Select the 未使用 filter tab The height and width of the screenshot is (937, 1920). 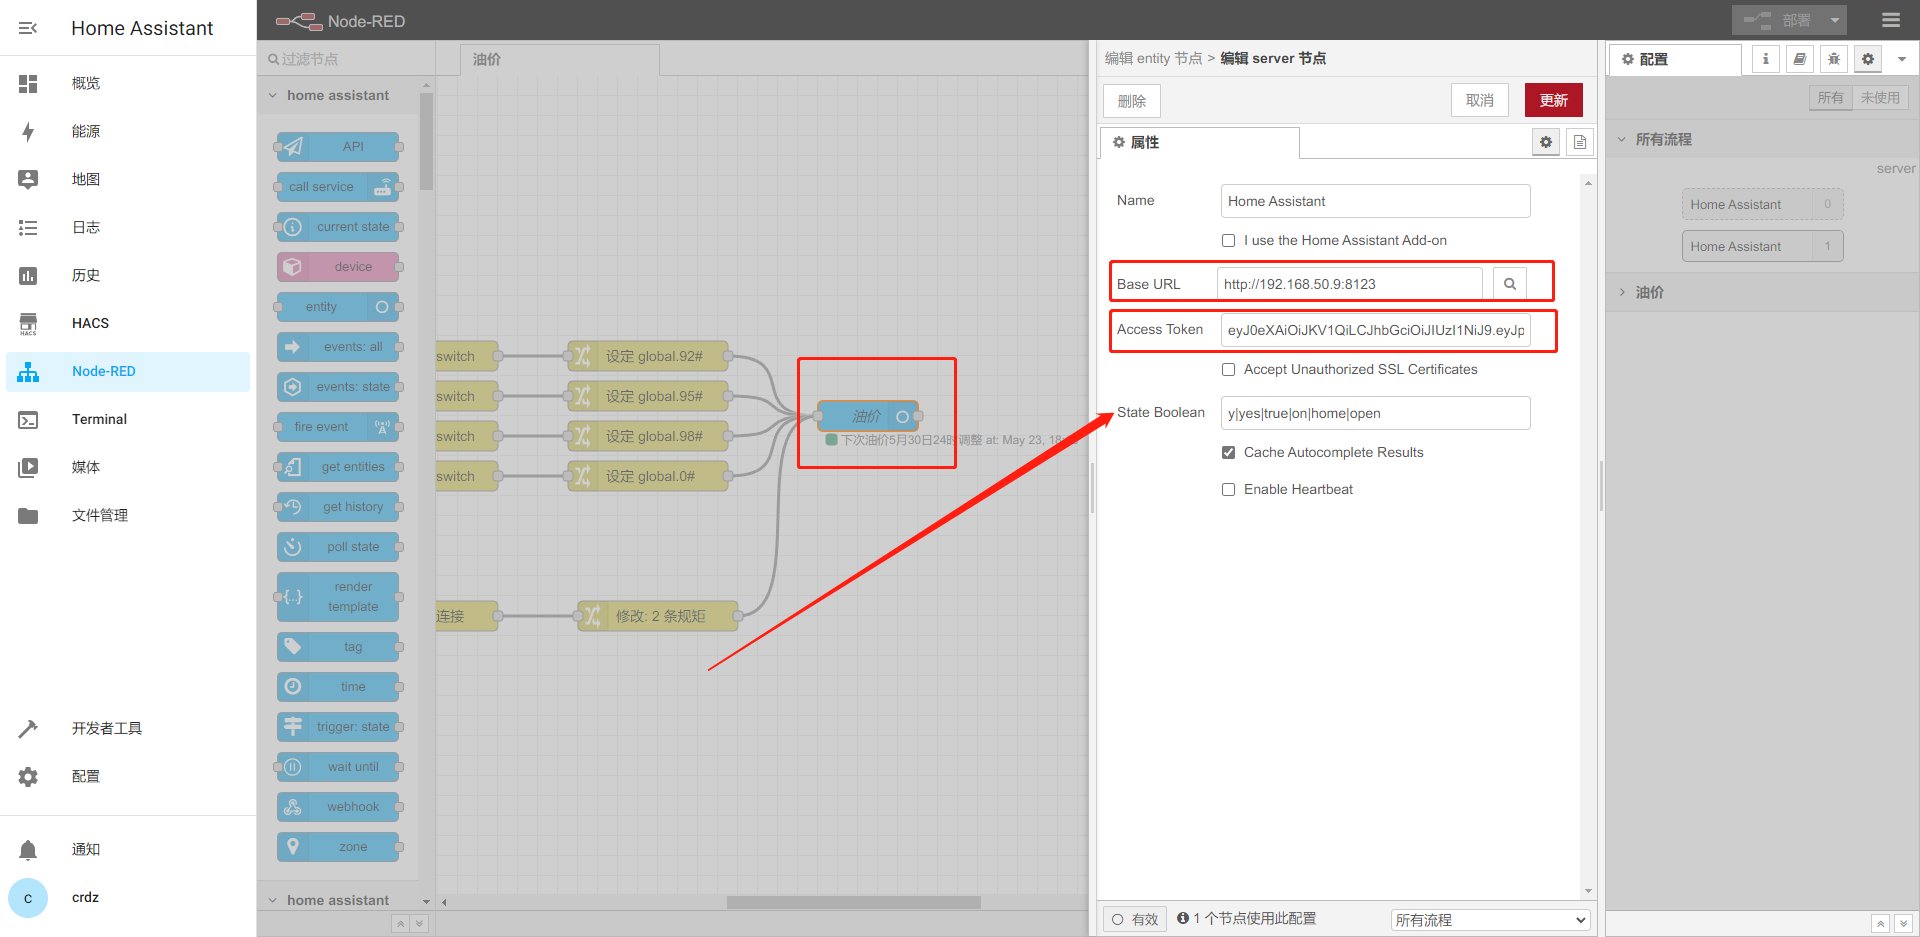(x=1879, y=98)
